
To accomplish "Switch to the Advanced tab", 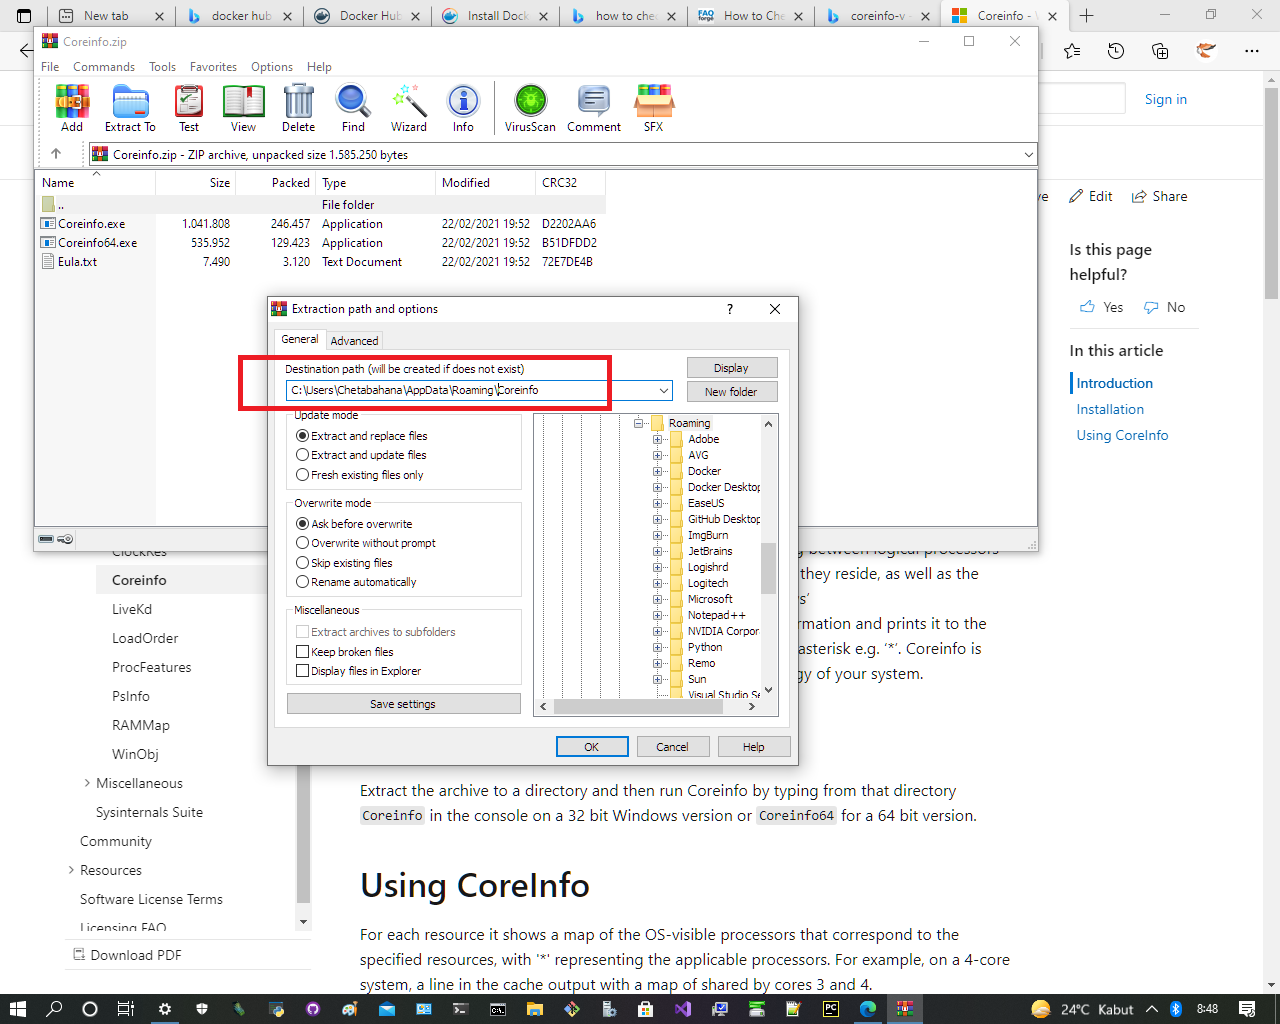I will [x=354, y=341].
